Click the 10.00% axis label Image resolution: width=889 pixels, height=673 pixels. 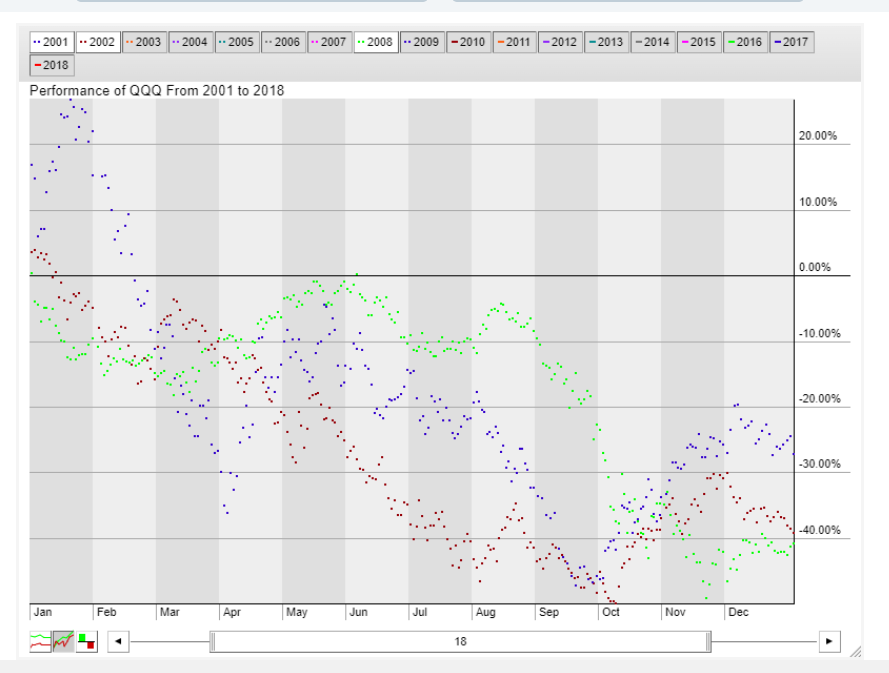(818, 202)
